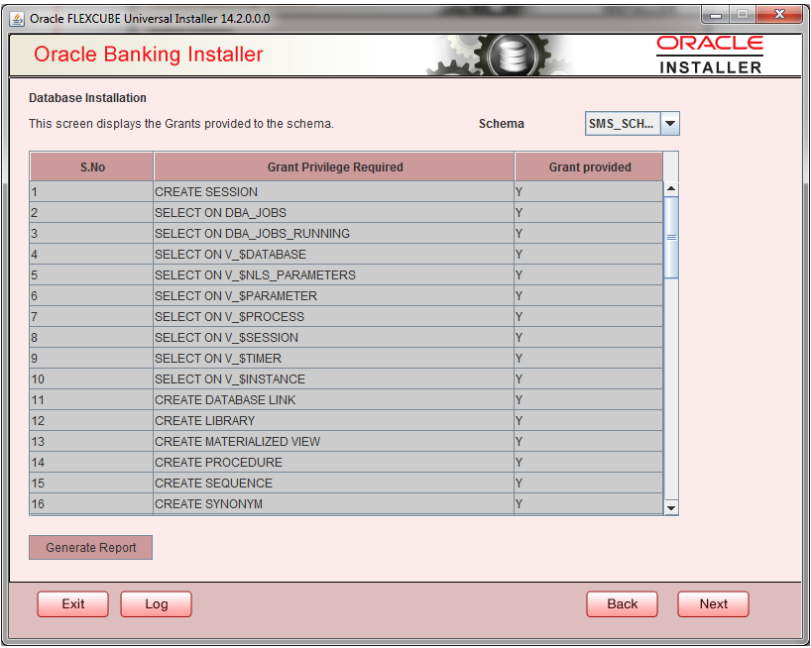811x648 pixels.
Task: Click the Y value for CREATE LIBRARY
Action: point(589,420)
